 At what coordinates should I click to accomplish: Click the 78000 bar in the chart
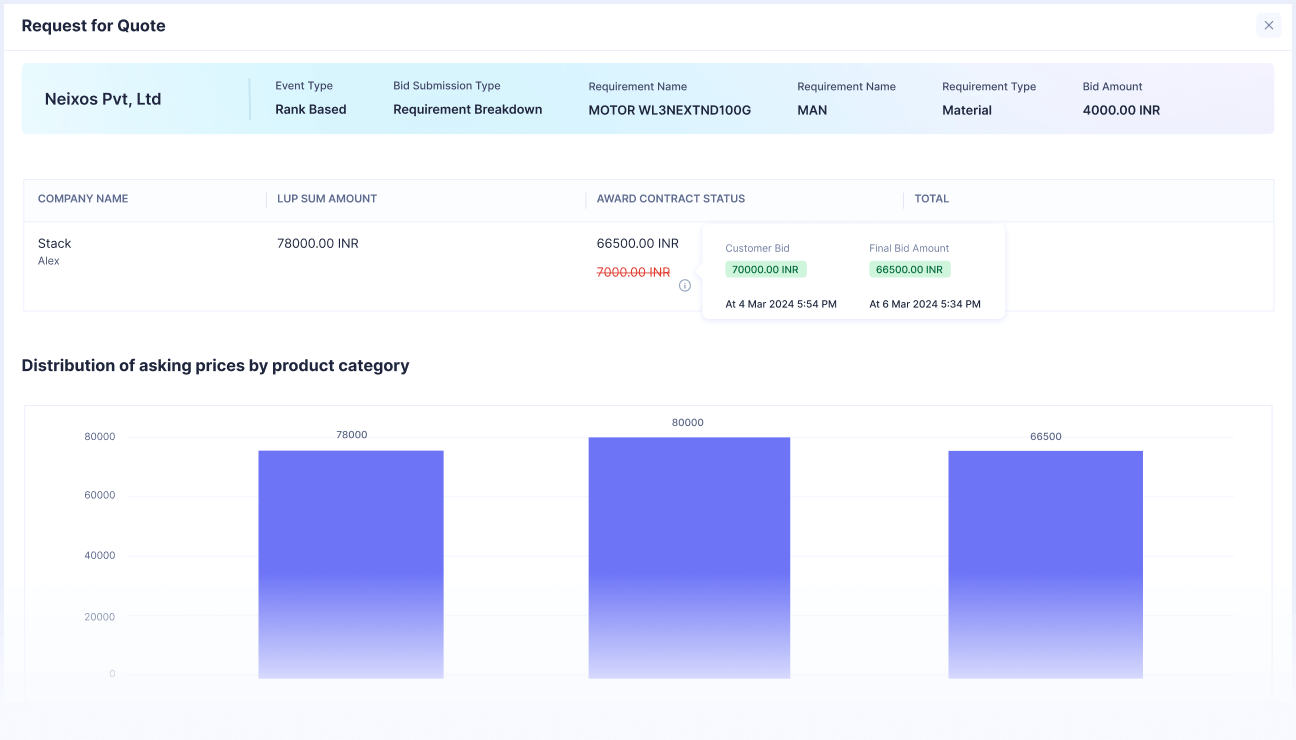pyautogui.click(x=351, y=560)
